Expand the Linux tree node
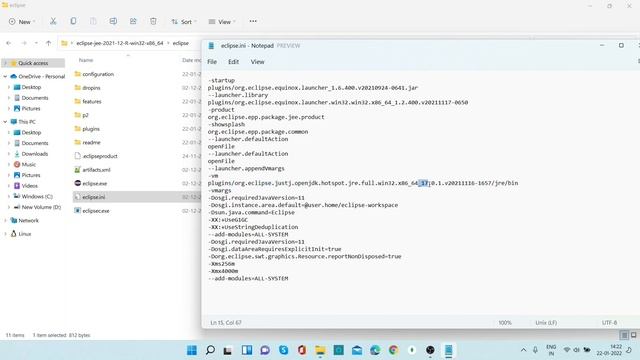The image size is (640, 360). pos(5,234)
